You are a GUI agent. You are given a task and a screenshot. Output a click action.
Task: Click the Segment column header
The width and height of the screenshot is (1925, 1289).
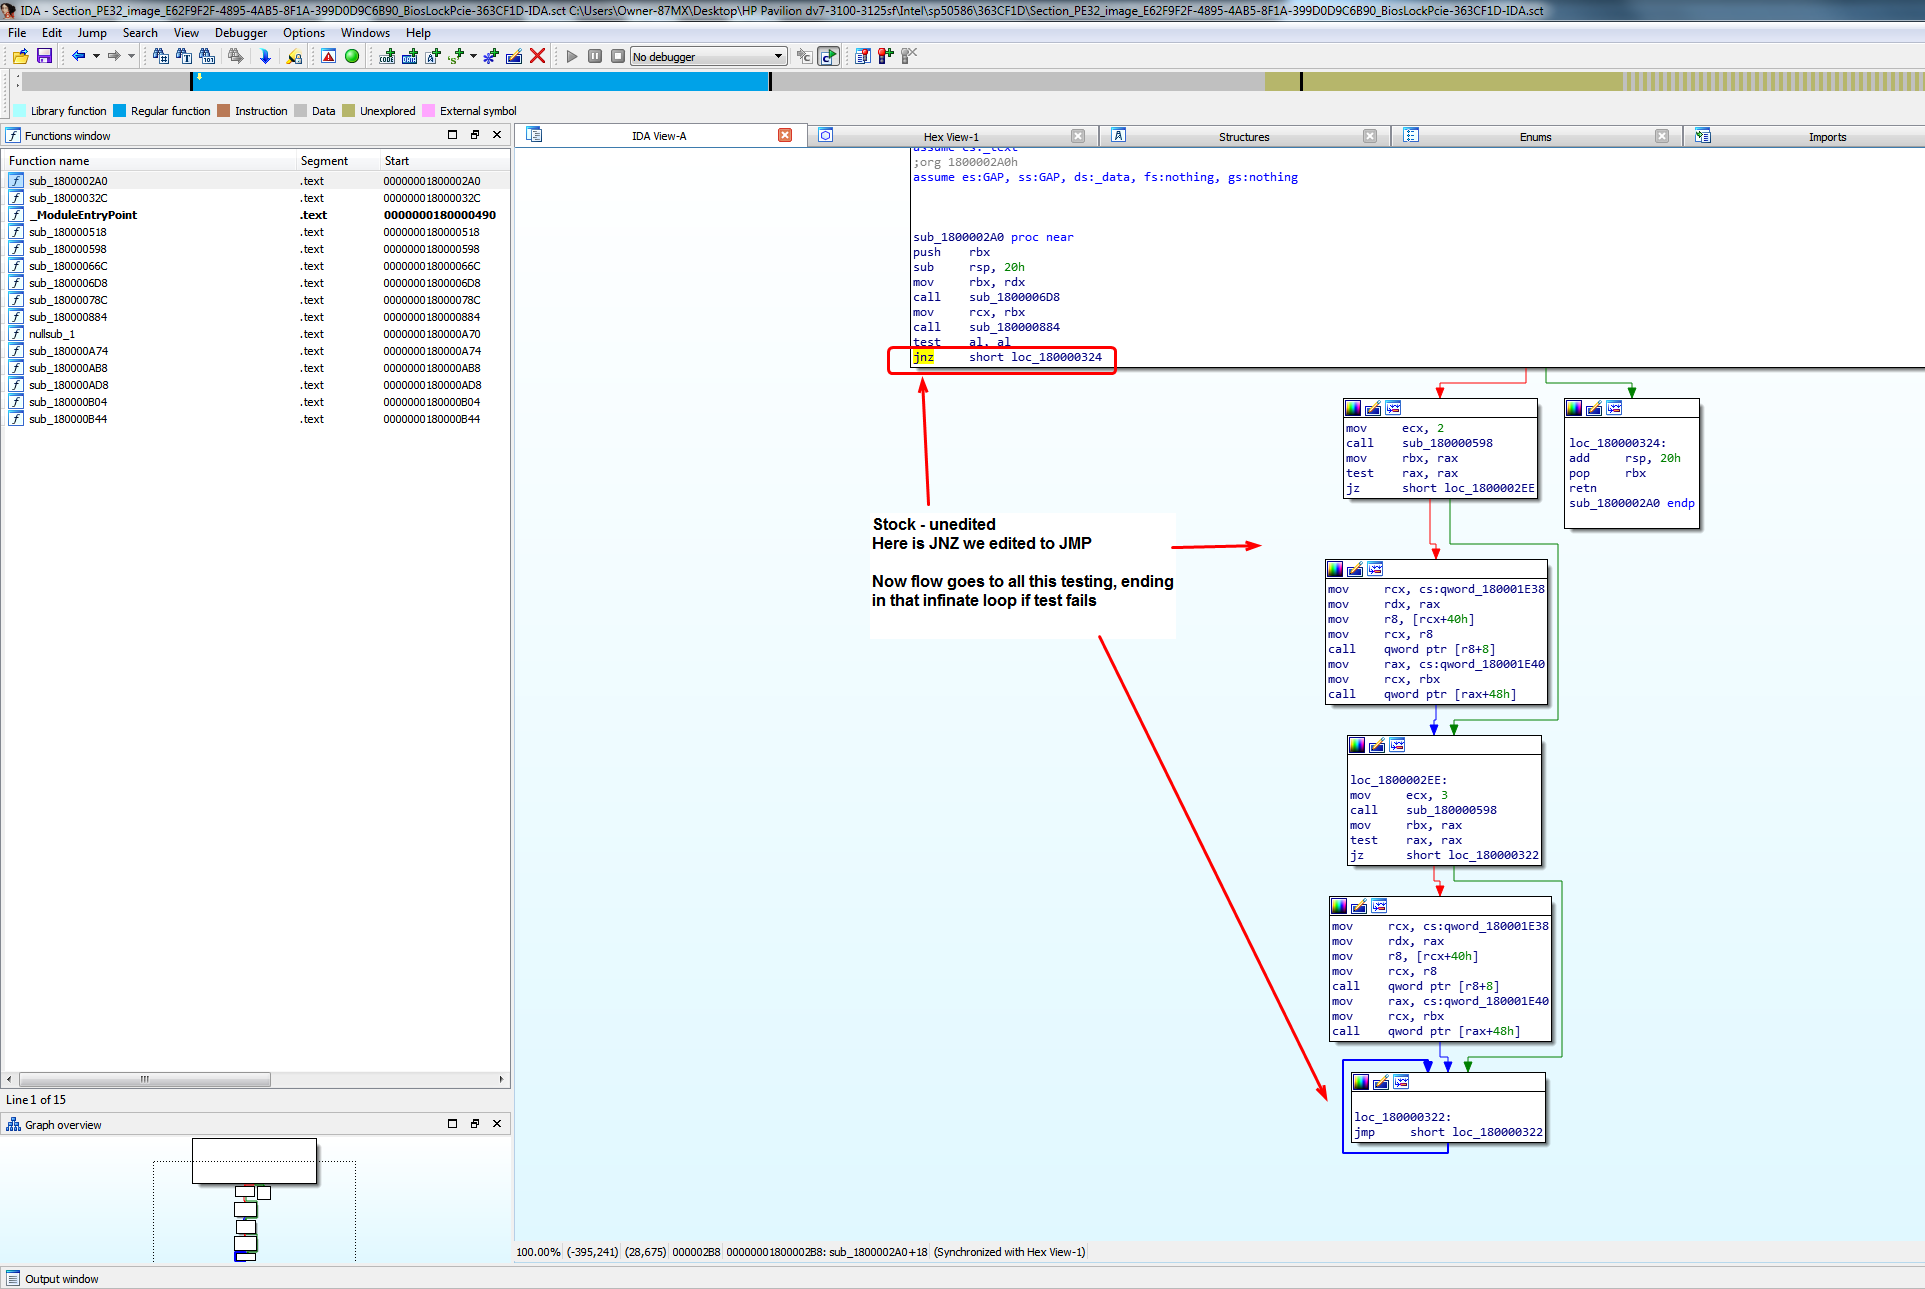coord(338,161)
